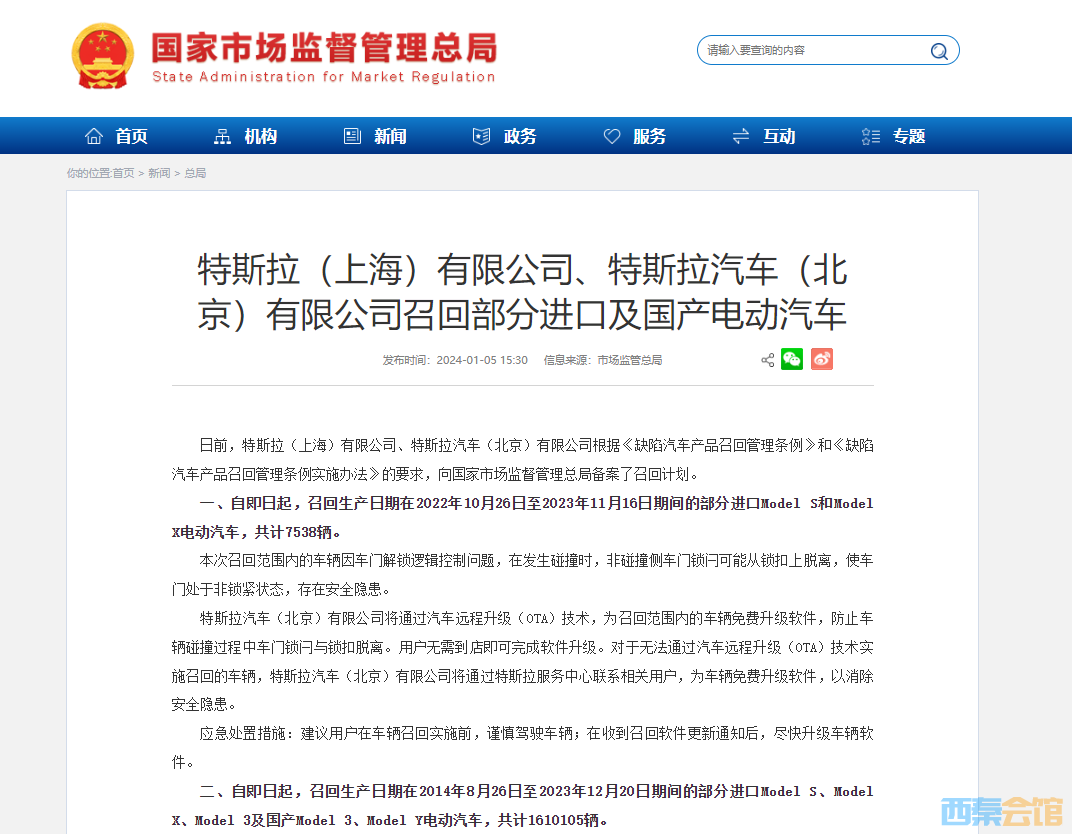The width and height of the screenshot is (1072, 834).
Task: Click the house icon beside 首页
Action: pos(94,136)
